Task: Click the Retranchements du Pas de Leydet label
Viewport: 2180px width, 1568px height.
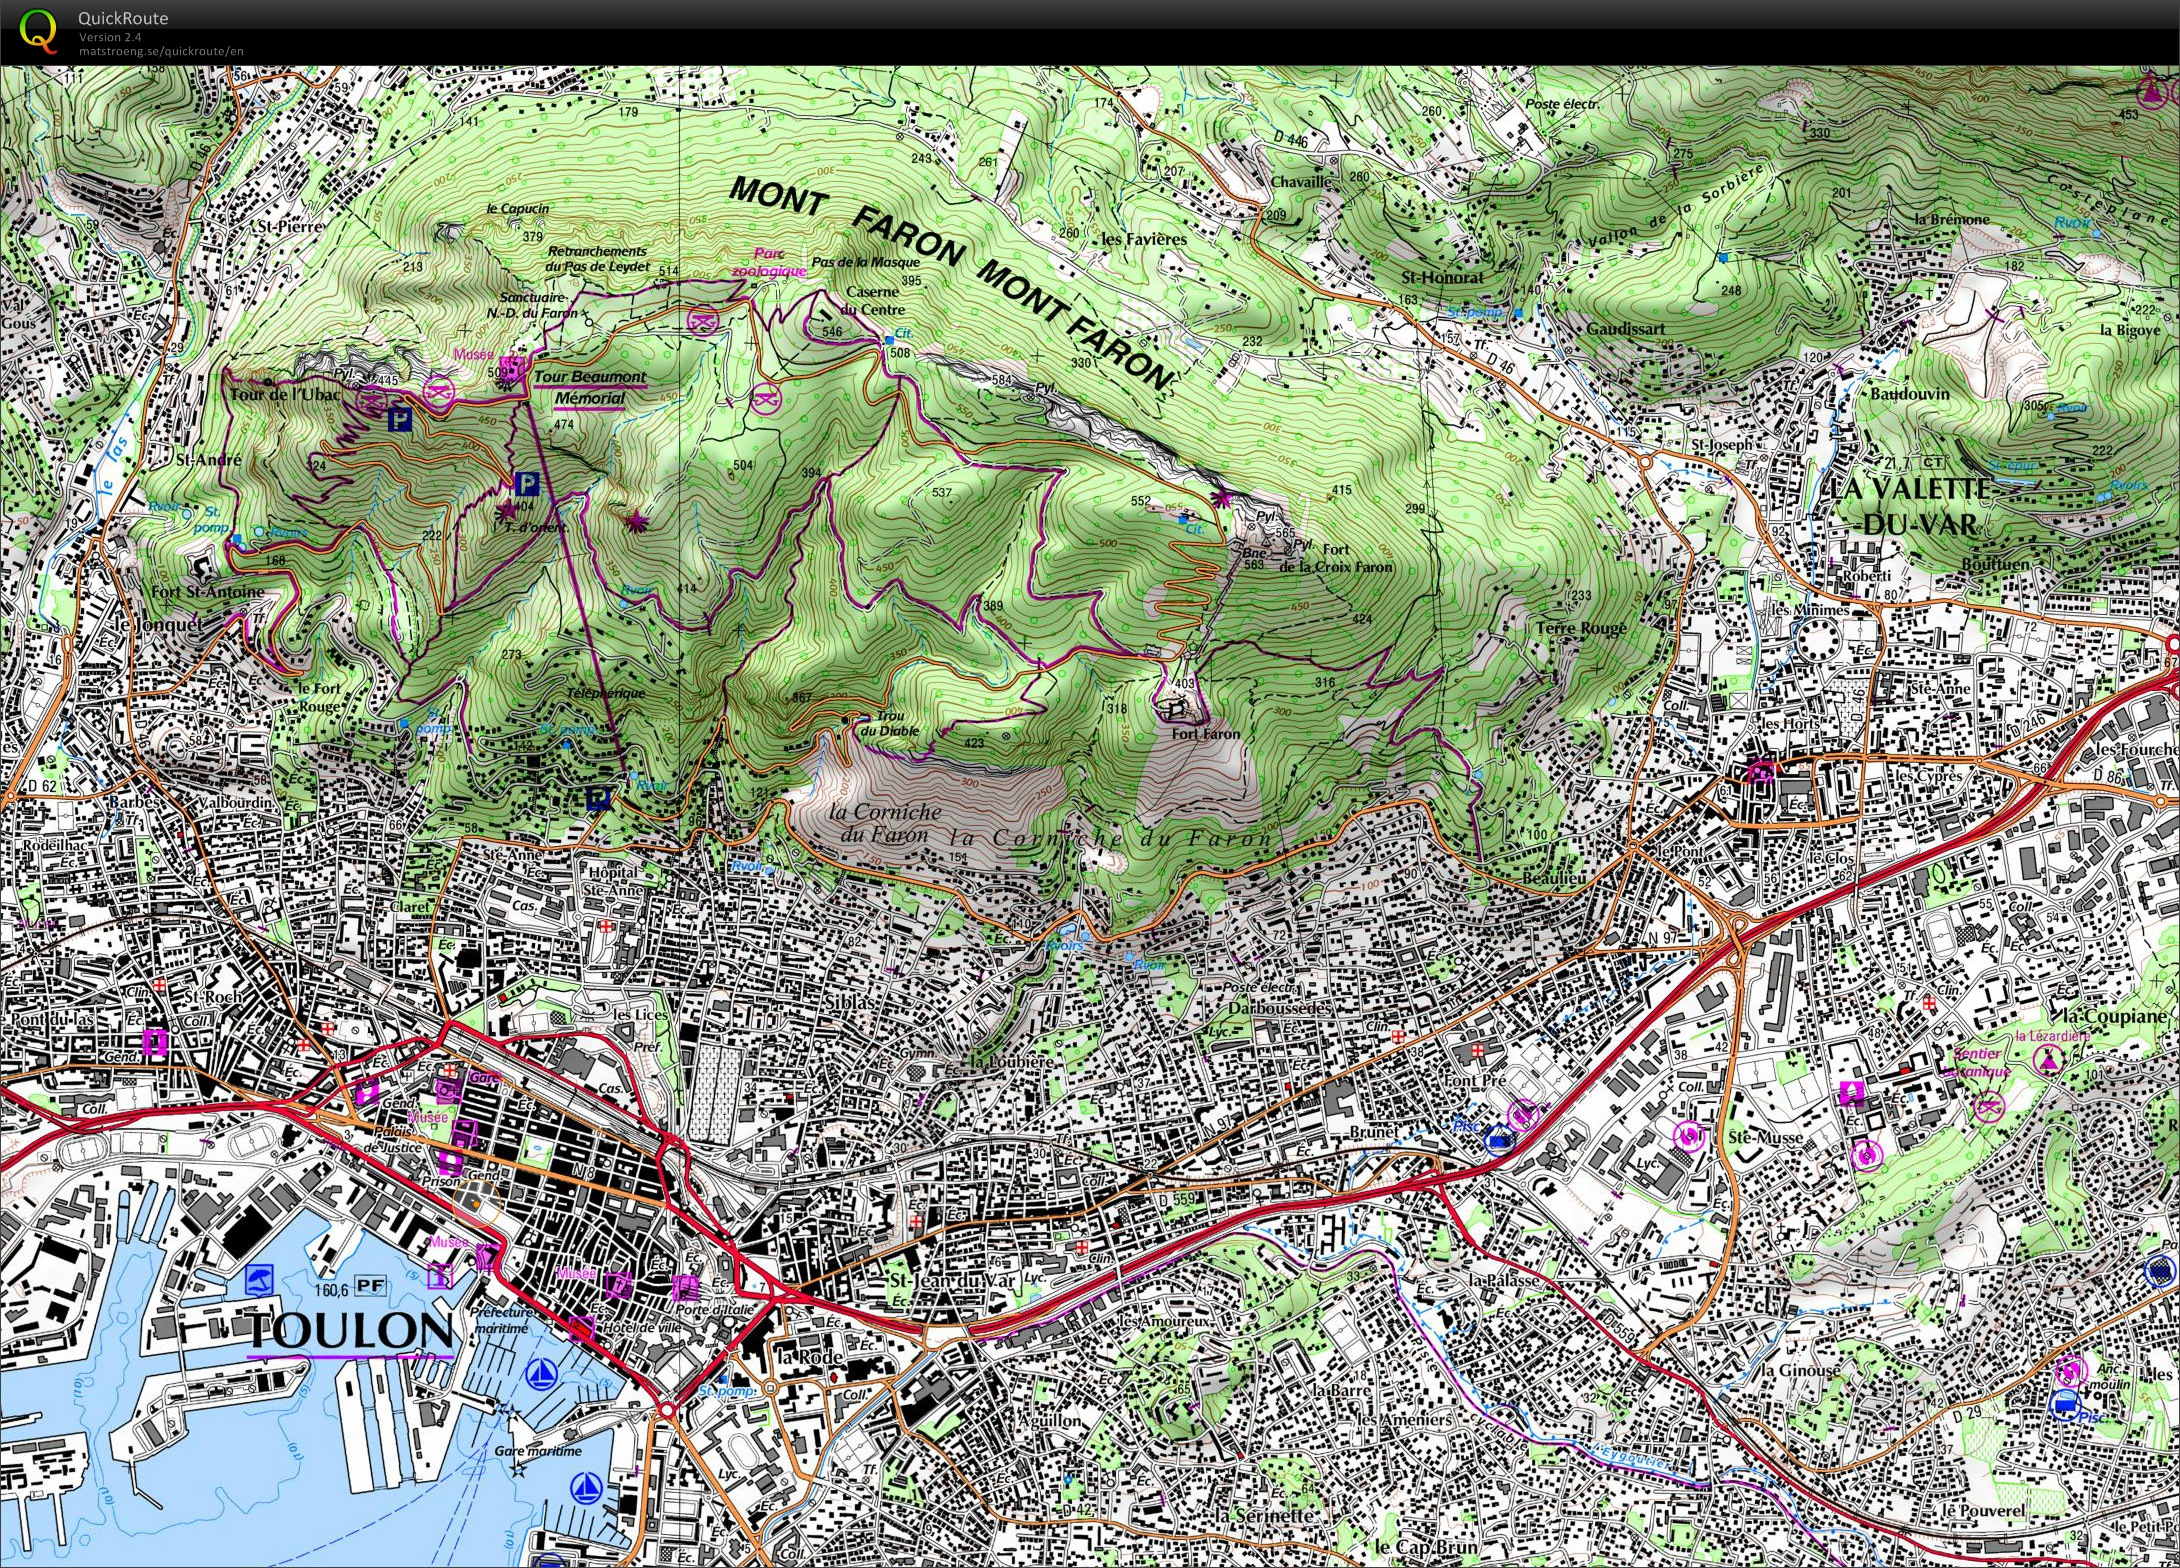Action: coord(598,259)
